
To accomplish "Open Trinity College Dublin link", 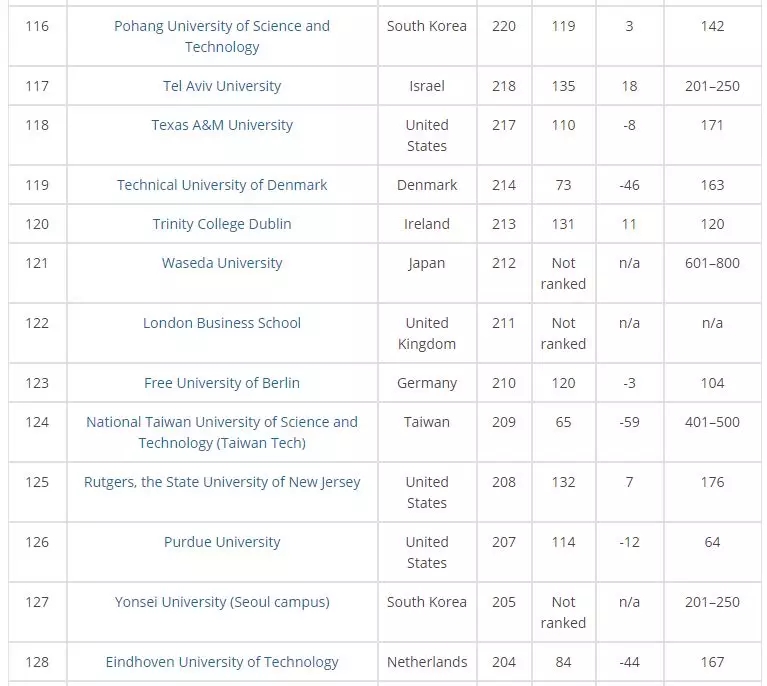I will click(x=222, y=224).
